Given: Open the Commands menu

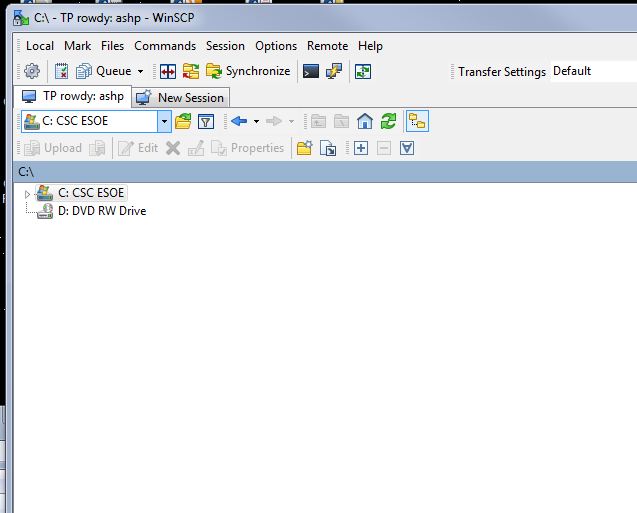Looking at the screenshot, I should click(165, 46).
